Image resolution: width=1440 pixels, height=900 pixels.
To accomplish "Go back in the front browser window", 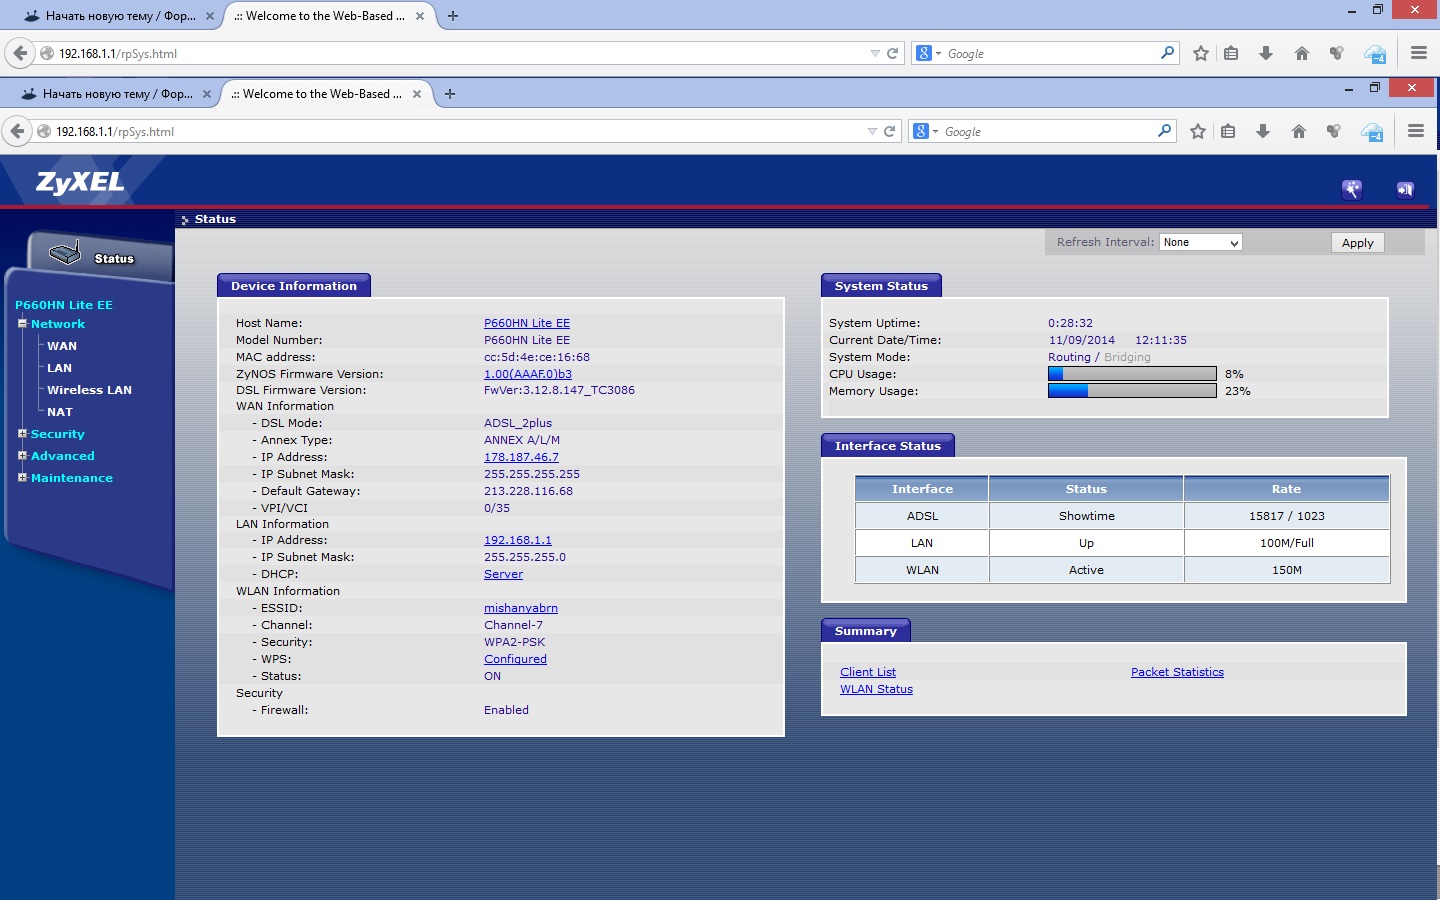I will coord(17,131).
